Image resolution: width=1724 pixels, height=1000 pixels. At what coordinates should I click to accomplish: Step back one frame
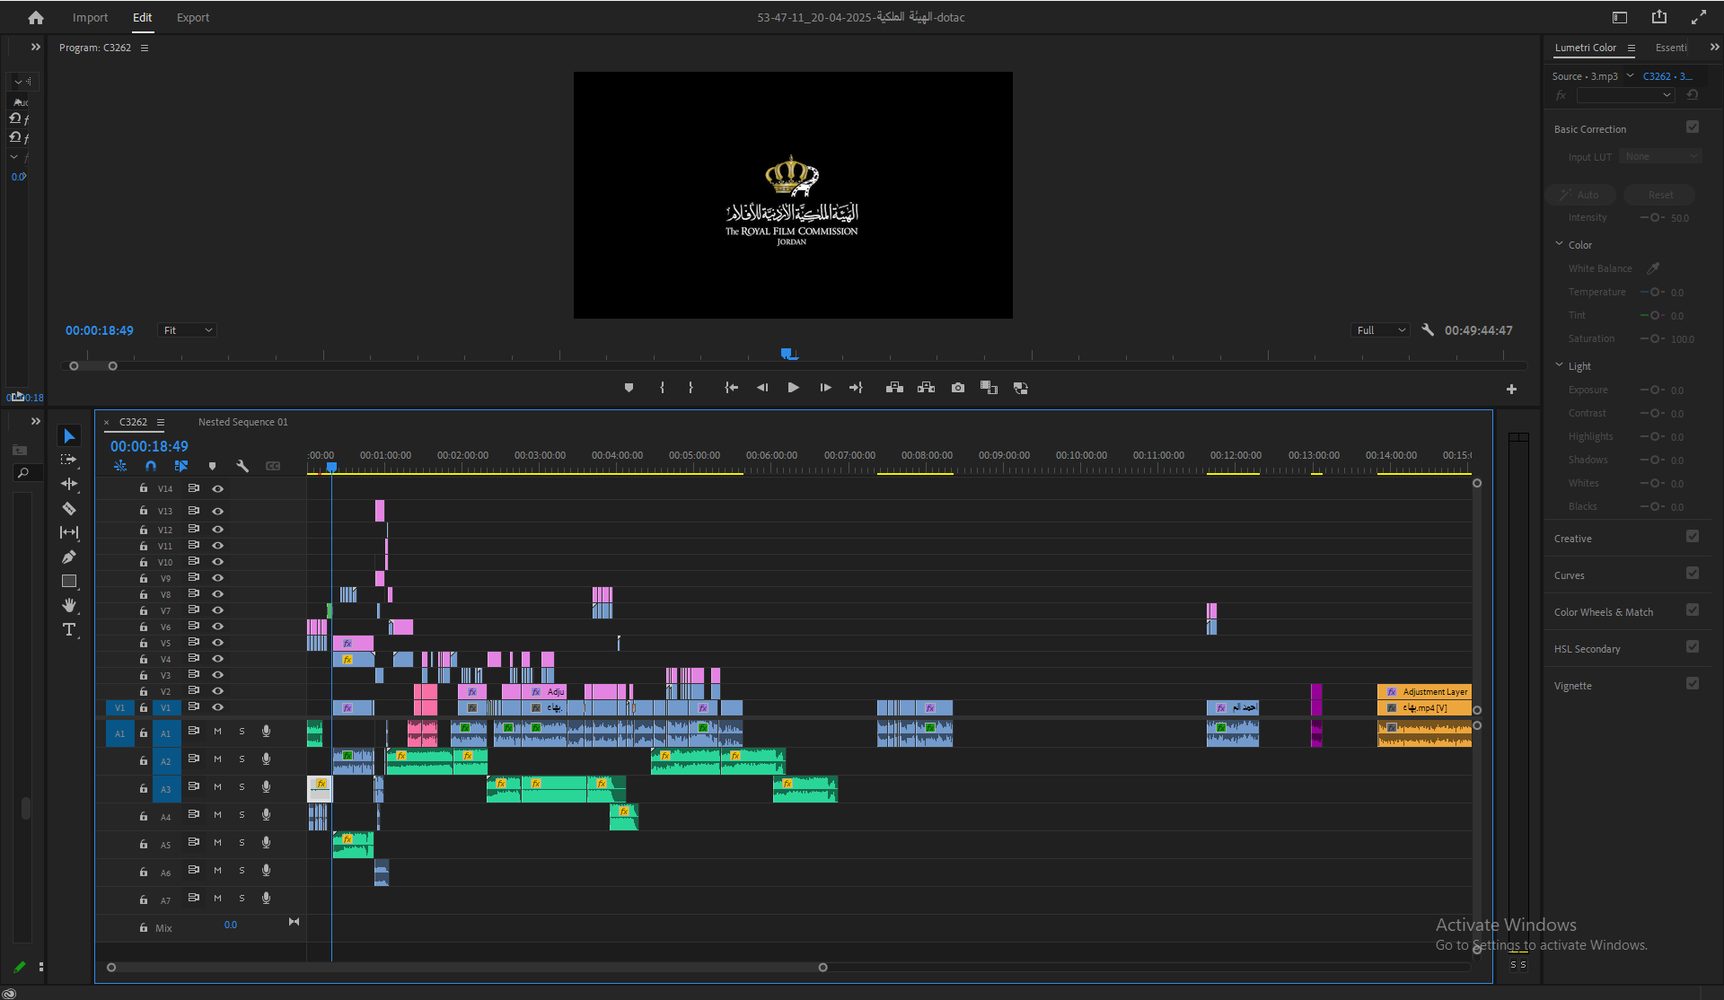pos(762,388)
